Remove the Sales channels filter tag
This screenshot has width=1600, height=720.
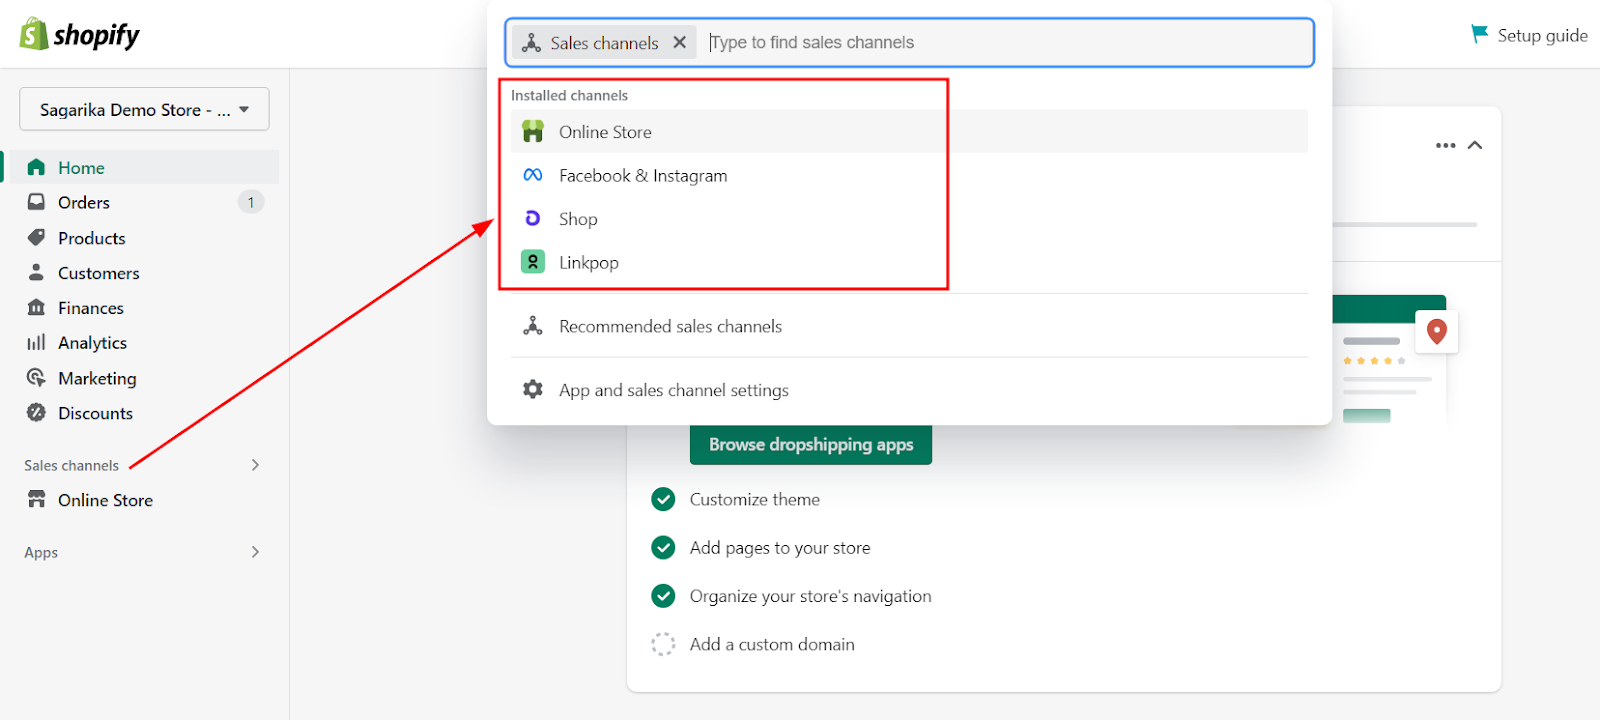pos(679,42)
